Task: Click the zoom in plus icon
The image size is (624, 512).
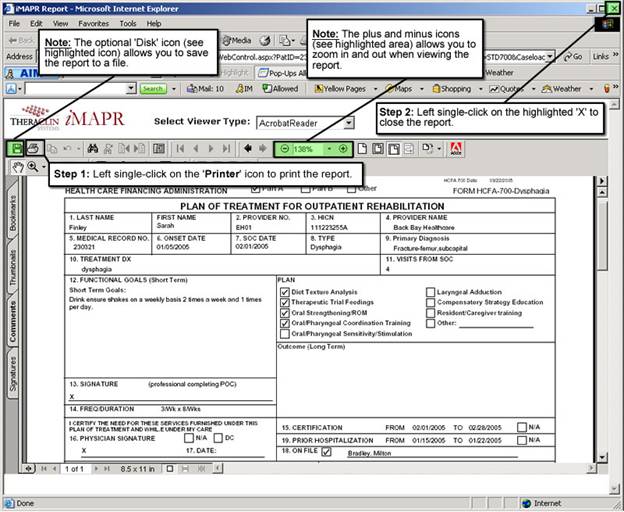Action: pyautogui.click(x=343, y=149)
